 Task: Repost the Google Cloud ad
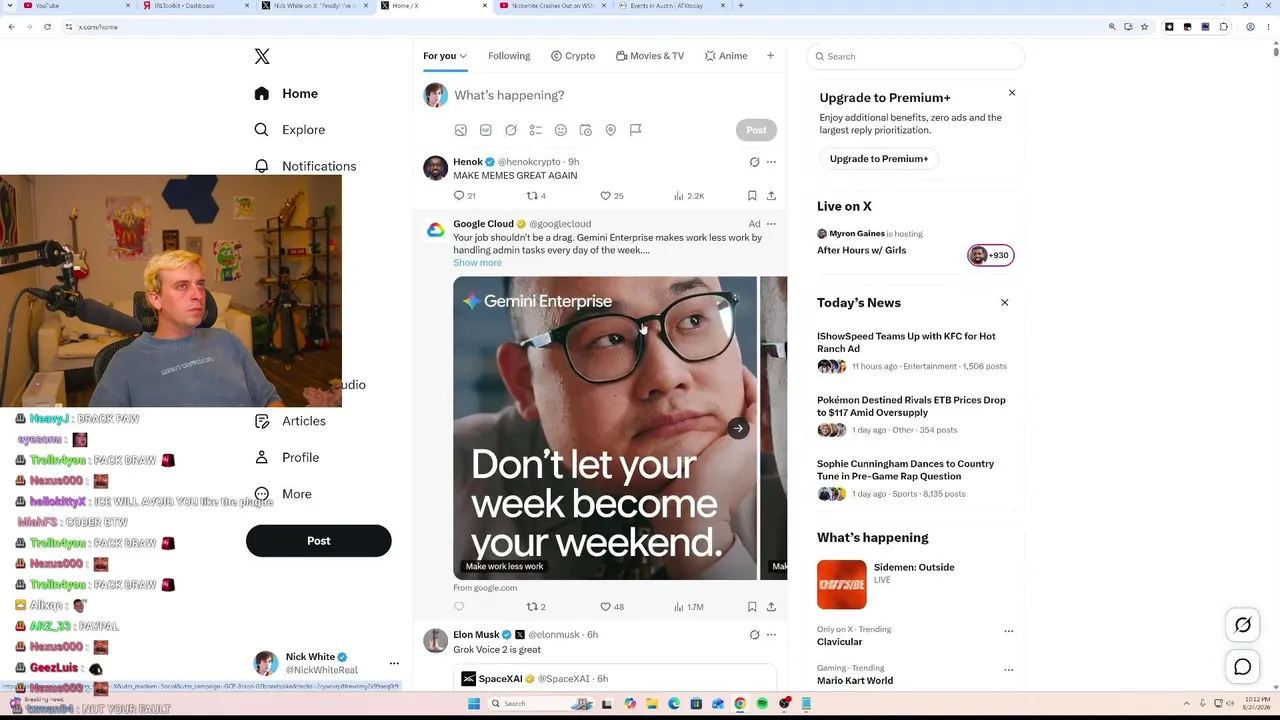click(532, 607)
